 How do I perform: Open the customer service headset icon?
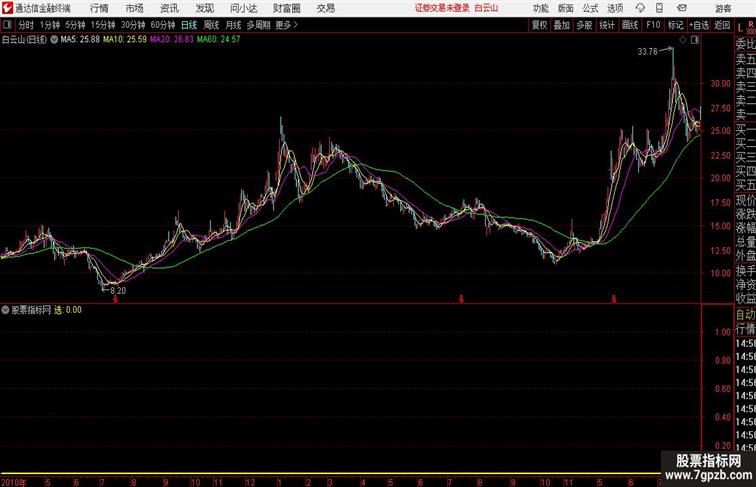(640, 8)
